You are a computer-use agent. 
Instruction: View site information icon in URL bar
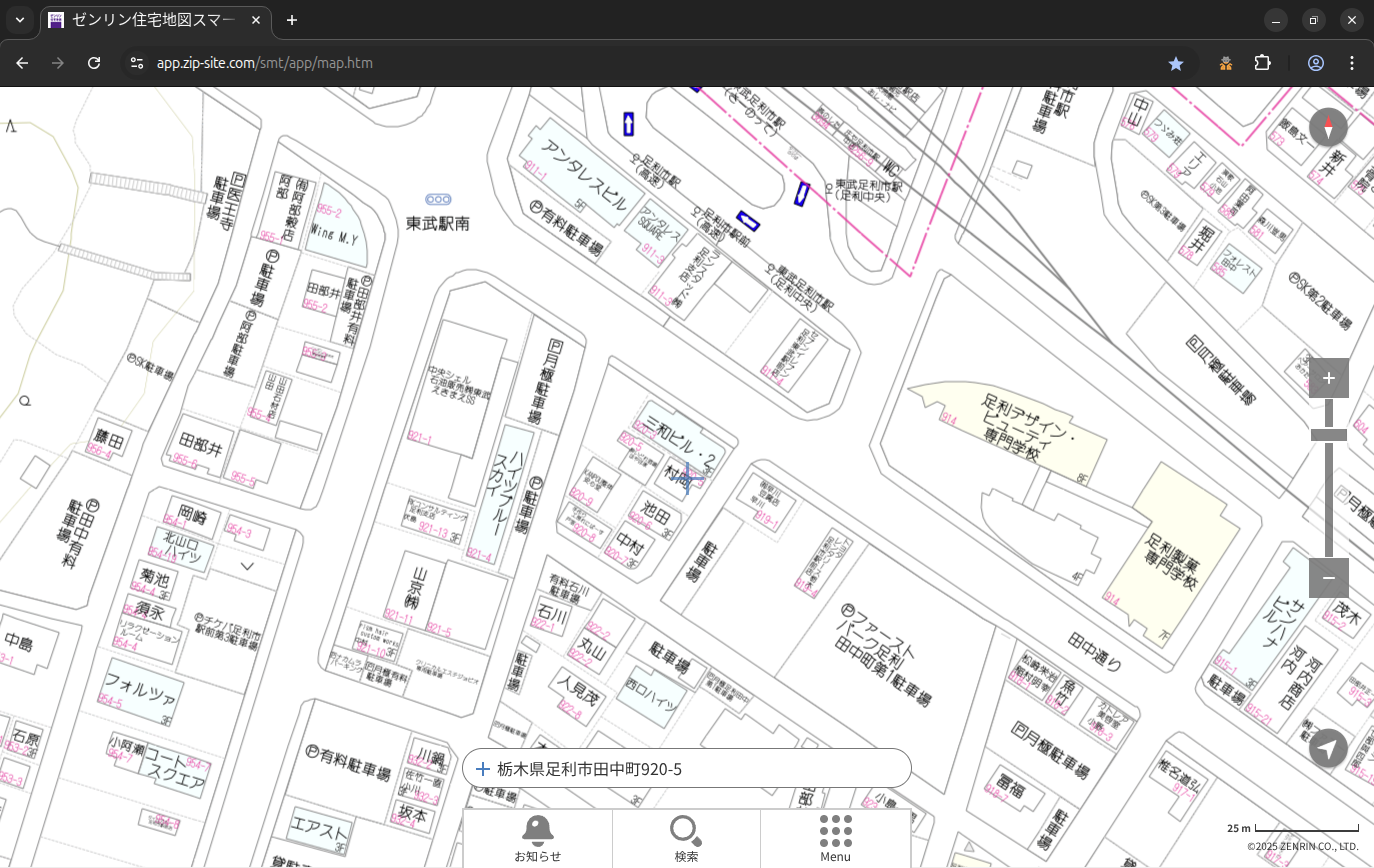(x=137, y=63)
